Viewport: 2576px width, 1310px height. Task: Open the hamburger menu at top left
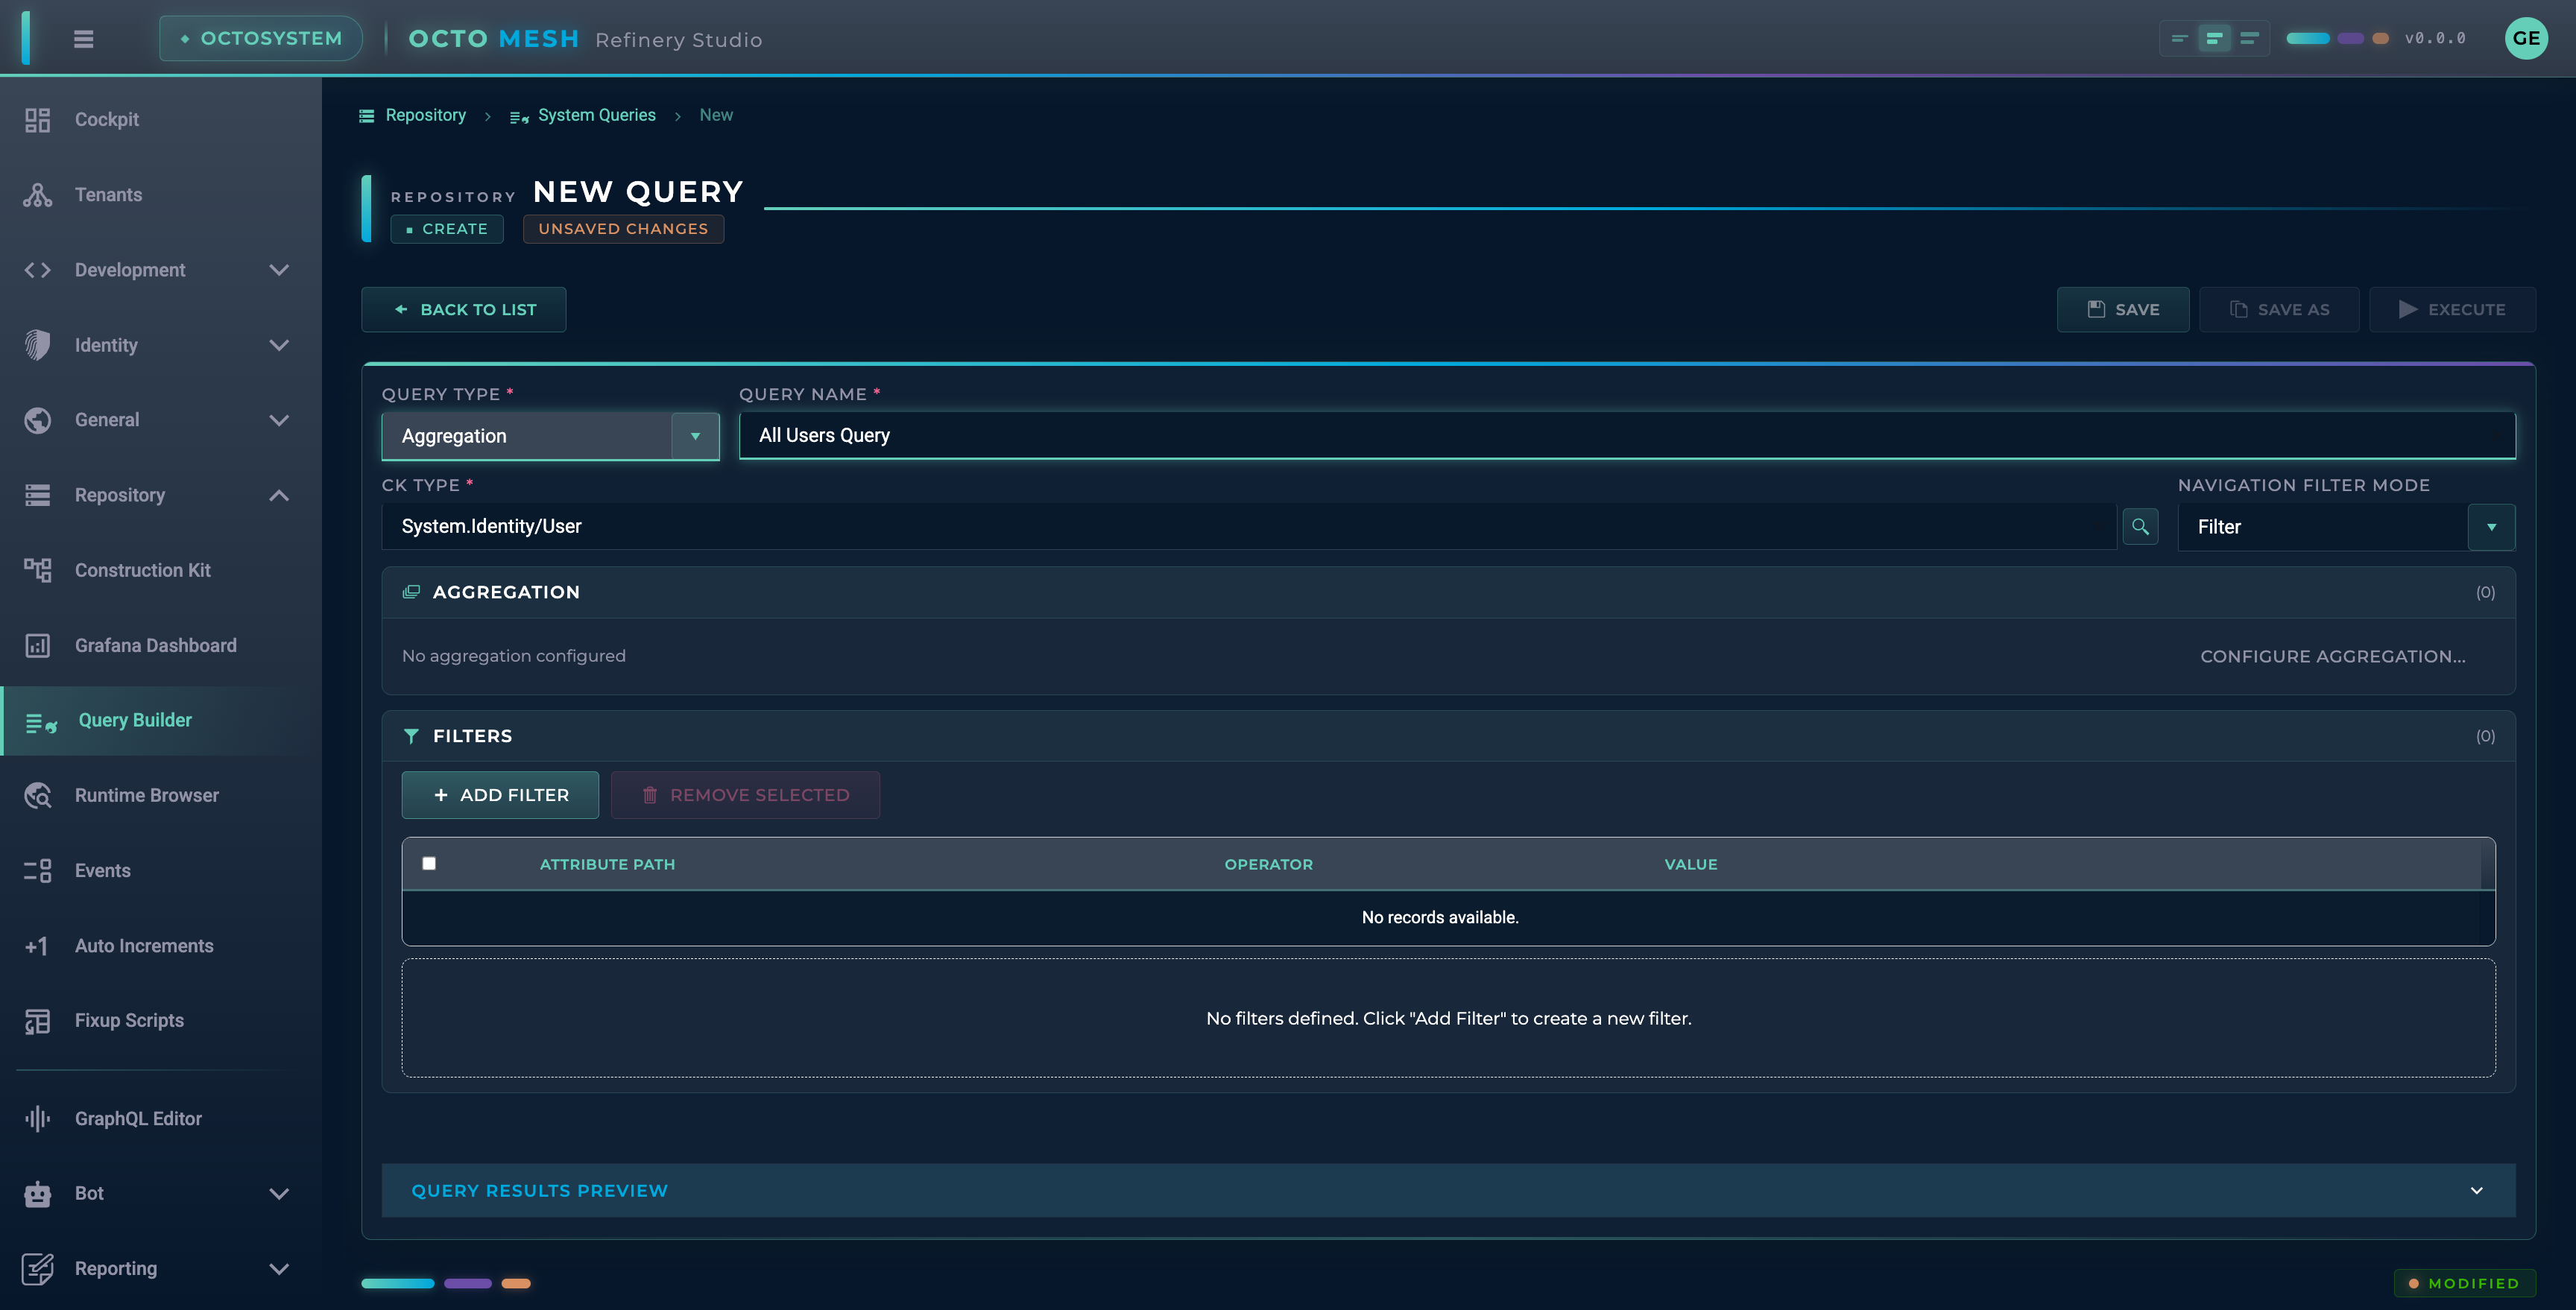[x=84, y=38]
